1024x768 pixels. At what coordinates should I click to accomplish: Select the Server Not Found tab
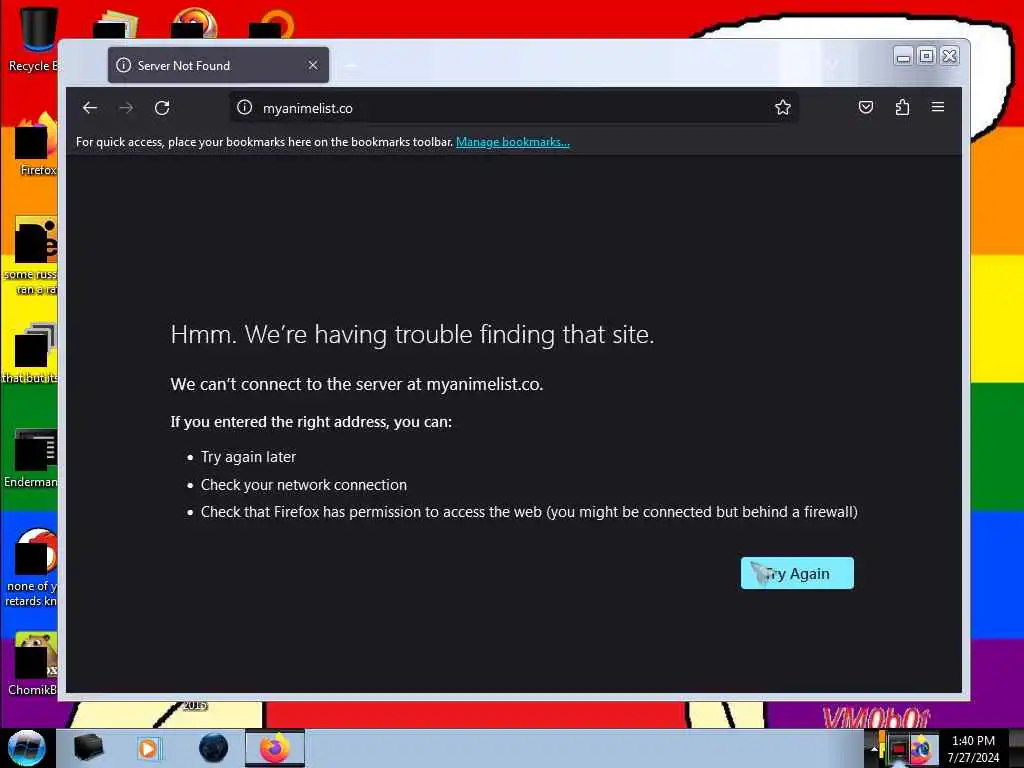tap(218, 65)
